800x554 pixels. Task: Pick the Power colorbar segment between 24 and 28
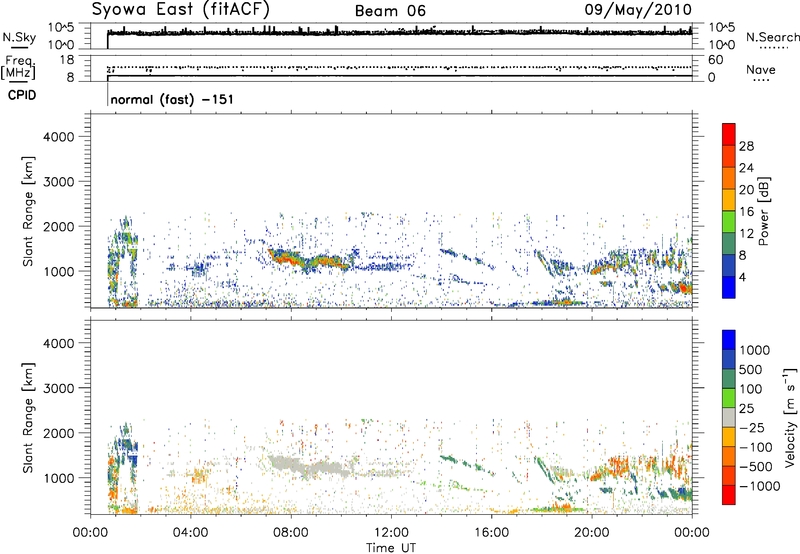point(729,157)
